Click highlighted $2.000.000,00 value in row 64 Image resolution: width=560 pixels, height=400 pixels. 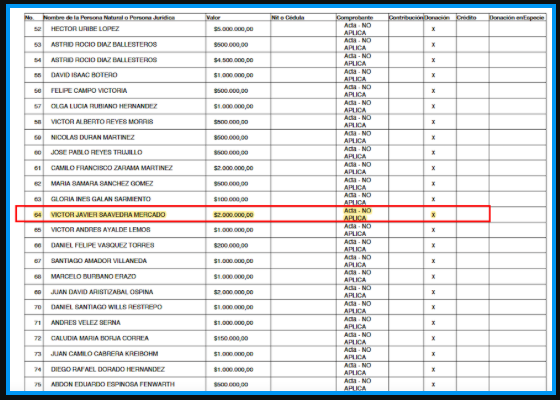pyautogui.click(x=234, y=215)
